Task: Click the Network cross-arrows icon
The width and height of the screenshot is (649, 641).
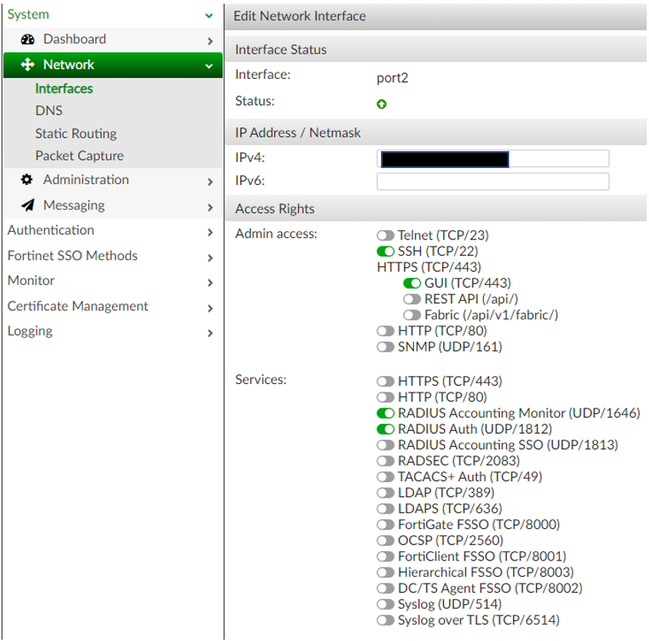Action: [x=27, y=65]
